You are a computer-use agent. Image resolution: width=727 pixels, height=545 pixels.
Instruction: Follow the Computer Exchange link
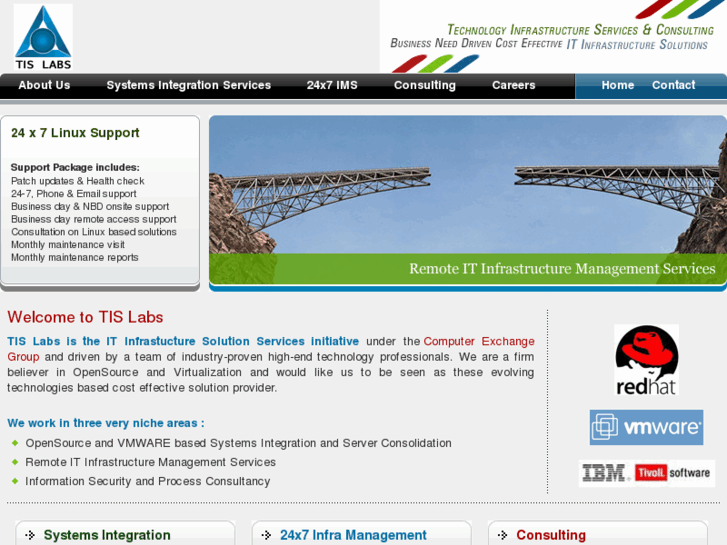pyautogui.click(x=479, y=341)
